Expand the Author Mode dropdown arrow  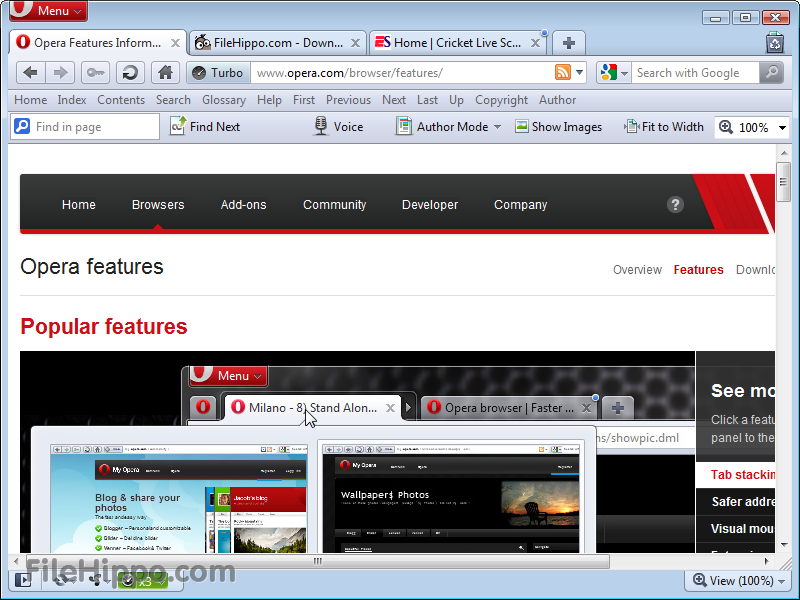[497, 127]
